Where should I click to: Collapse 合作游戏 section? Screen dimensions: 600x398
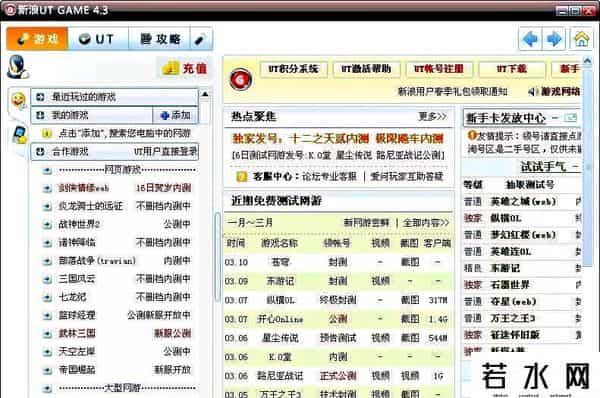(x=114, y=152)
